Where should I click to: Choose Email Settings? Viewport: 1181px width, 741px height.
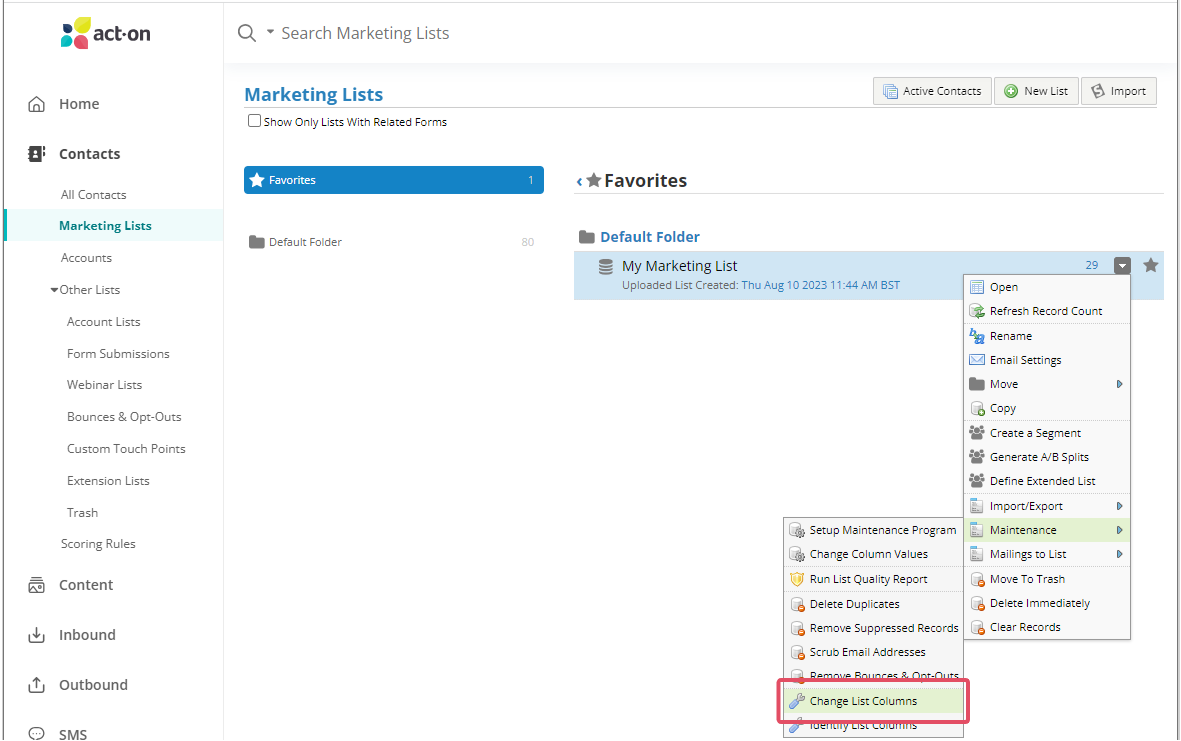tap(1047, 360)
